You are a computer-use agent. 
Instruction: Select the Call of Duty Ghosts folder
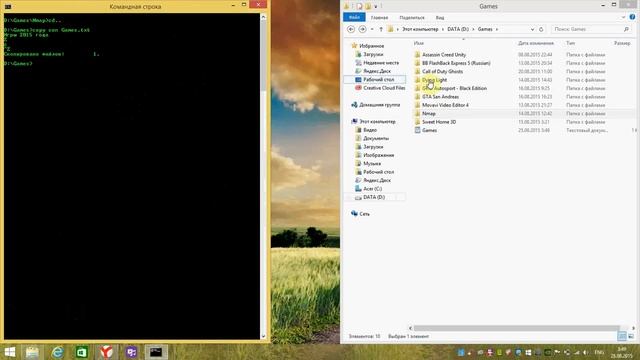[x=442, y=71]
